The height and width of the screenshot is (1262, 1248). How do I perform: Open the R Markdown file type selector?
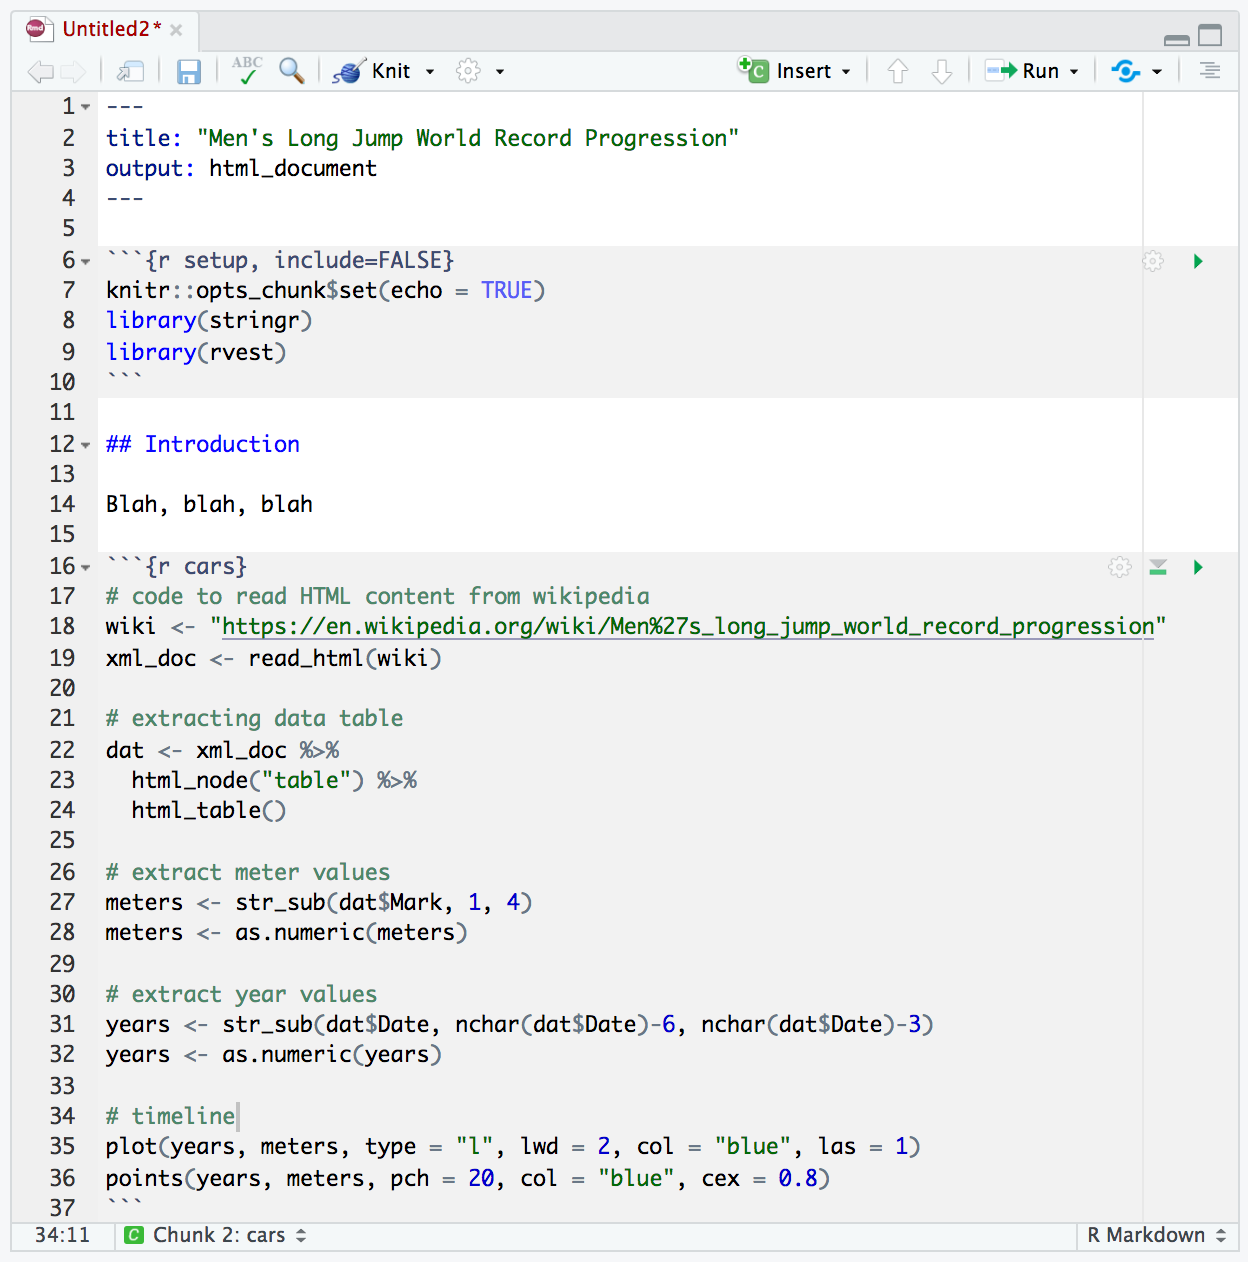click(x=1156, y=1235)
